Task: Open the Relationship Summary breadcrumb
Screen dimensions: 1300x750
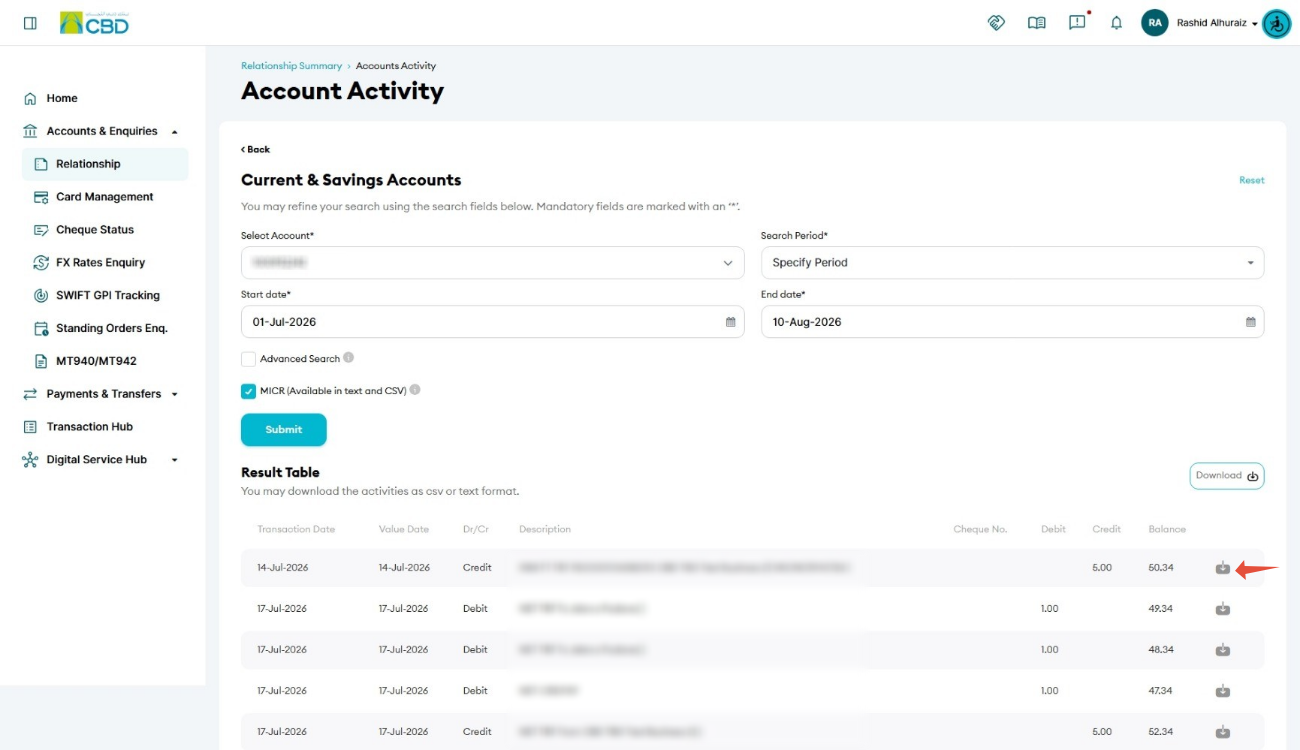Action: (x=291, y=66)
